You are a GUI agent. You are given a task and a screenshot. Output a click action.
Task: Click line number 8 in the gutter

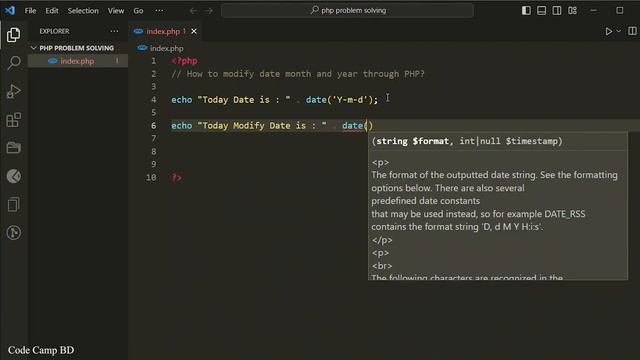pyautogui.click(x=153, y=151)
